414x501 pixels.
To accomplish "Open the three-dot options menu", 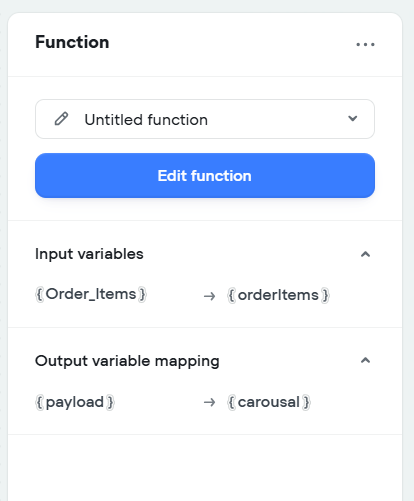I will click(365, 44).
